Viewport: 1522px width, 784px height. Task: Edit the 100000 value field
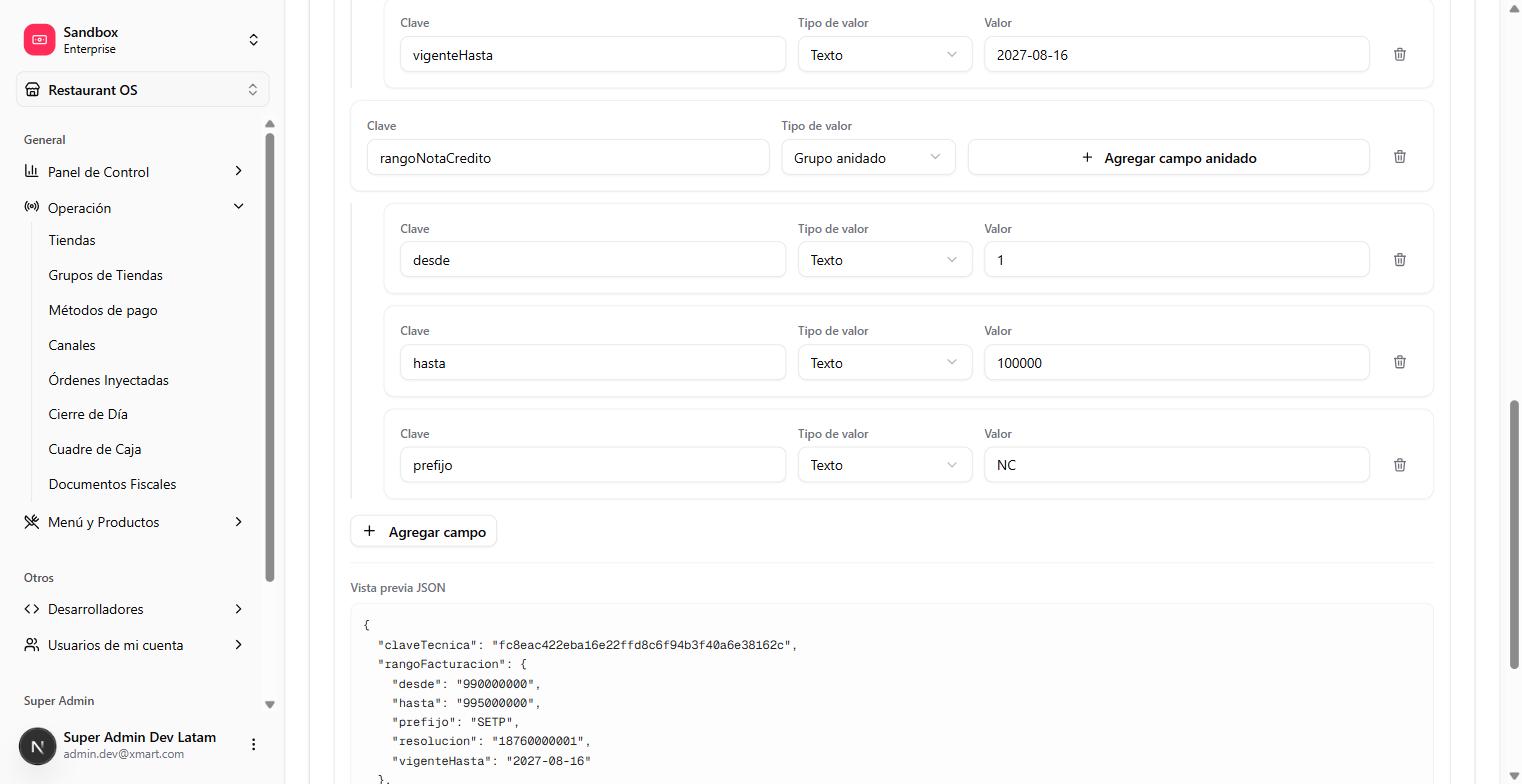coord(1176,363)
